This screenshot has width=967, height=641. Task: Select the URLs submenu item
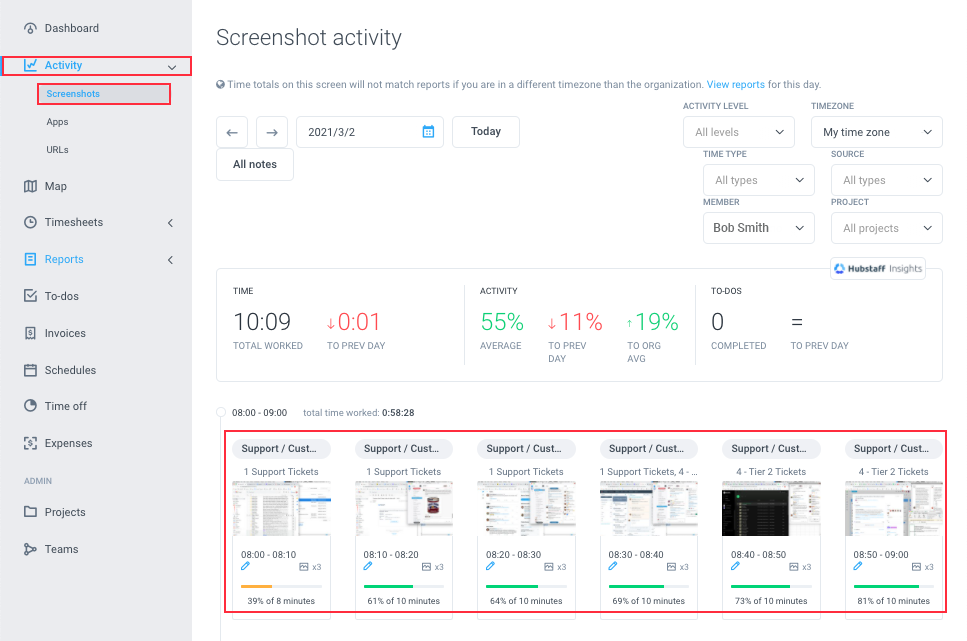point(57,150)
